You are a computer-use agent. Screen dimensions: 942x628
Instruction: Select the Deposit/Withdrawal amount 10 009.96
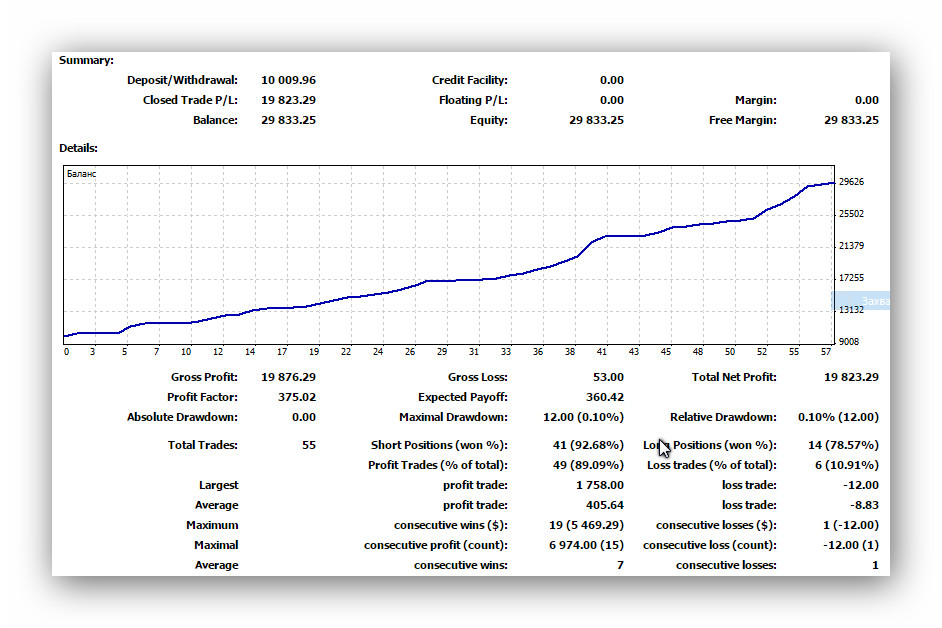[x=288, y=80]
